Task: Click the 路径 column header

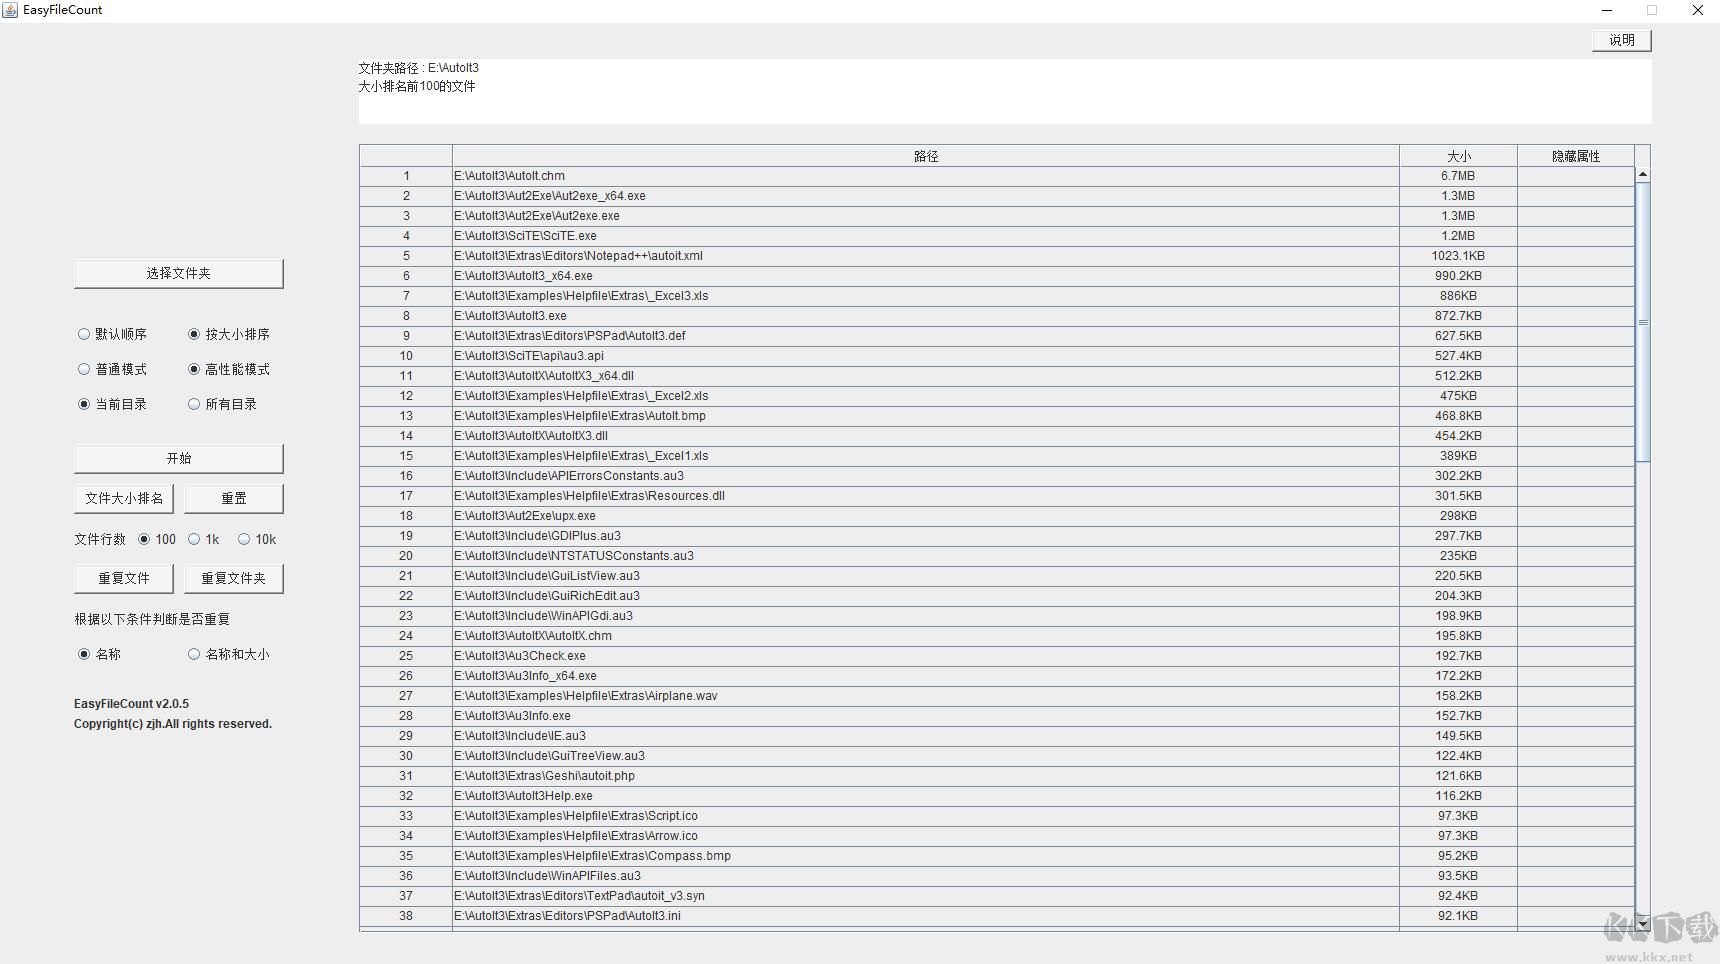Action: coord(926,156)
